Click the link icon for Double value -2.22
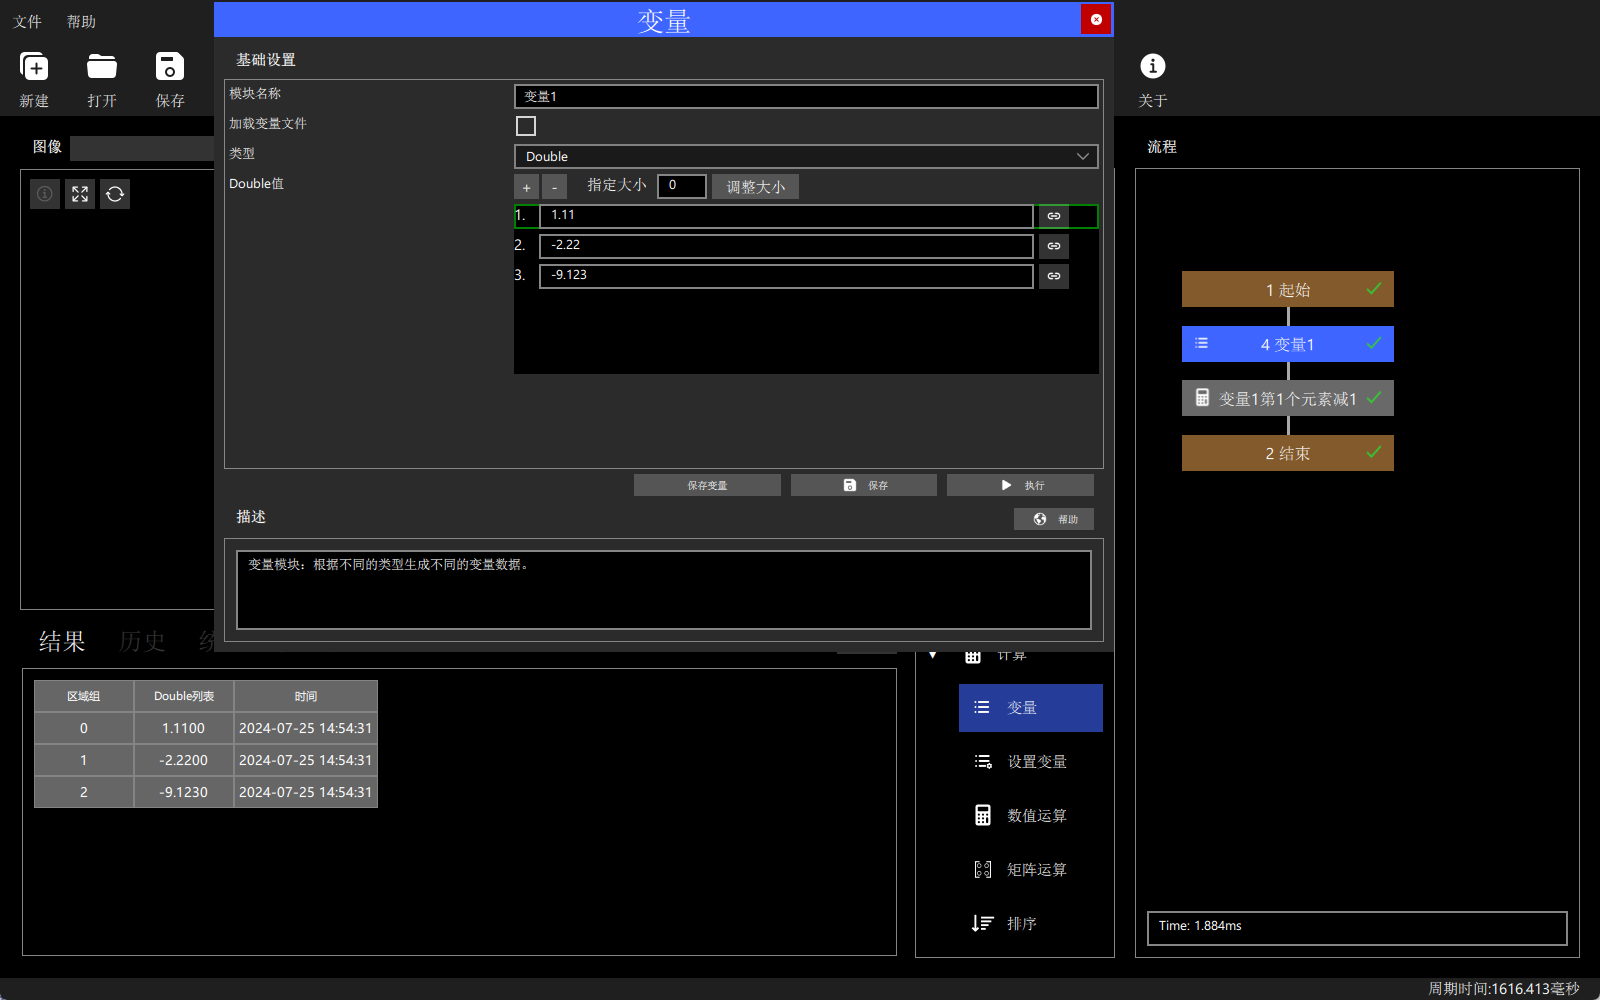The height and width of the screenshot is (1000, 1600). [x=1054, y=246]
